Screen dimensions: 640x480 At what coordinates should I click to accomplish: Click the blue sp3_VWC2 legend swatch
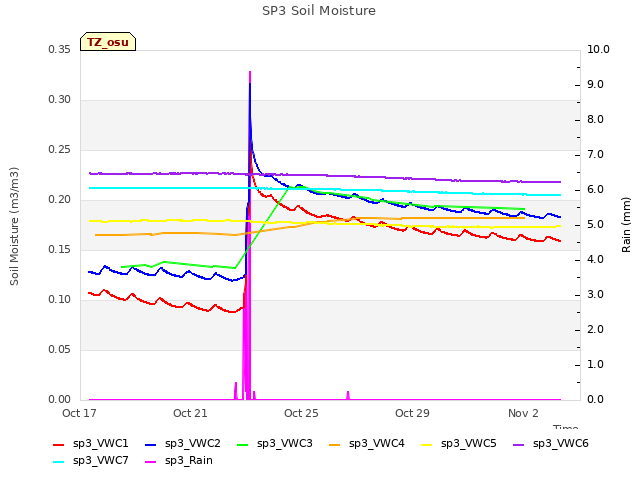coord(151,445)
